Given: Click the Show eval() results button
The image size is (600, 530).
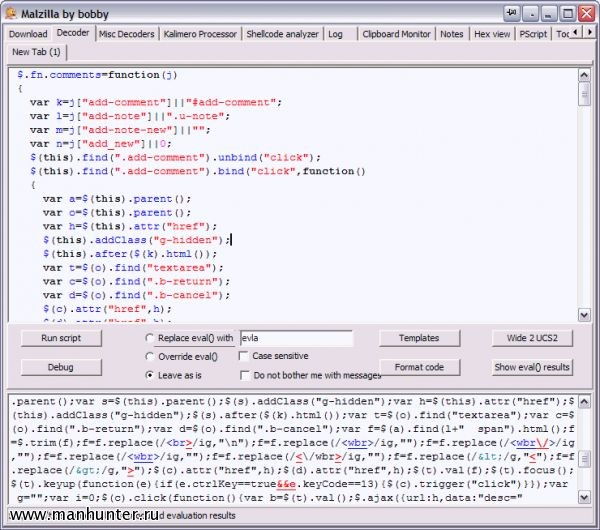Looking at the screenshot, I should 532,367.
